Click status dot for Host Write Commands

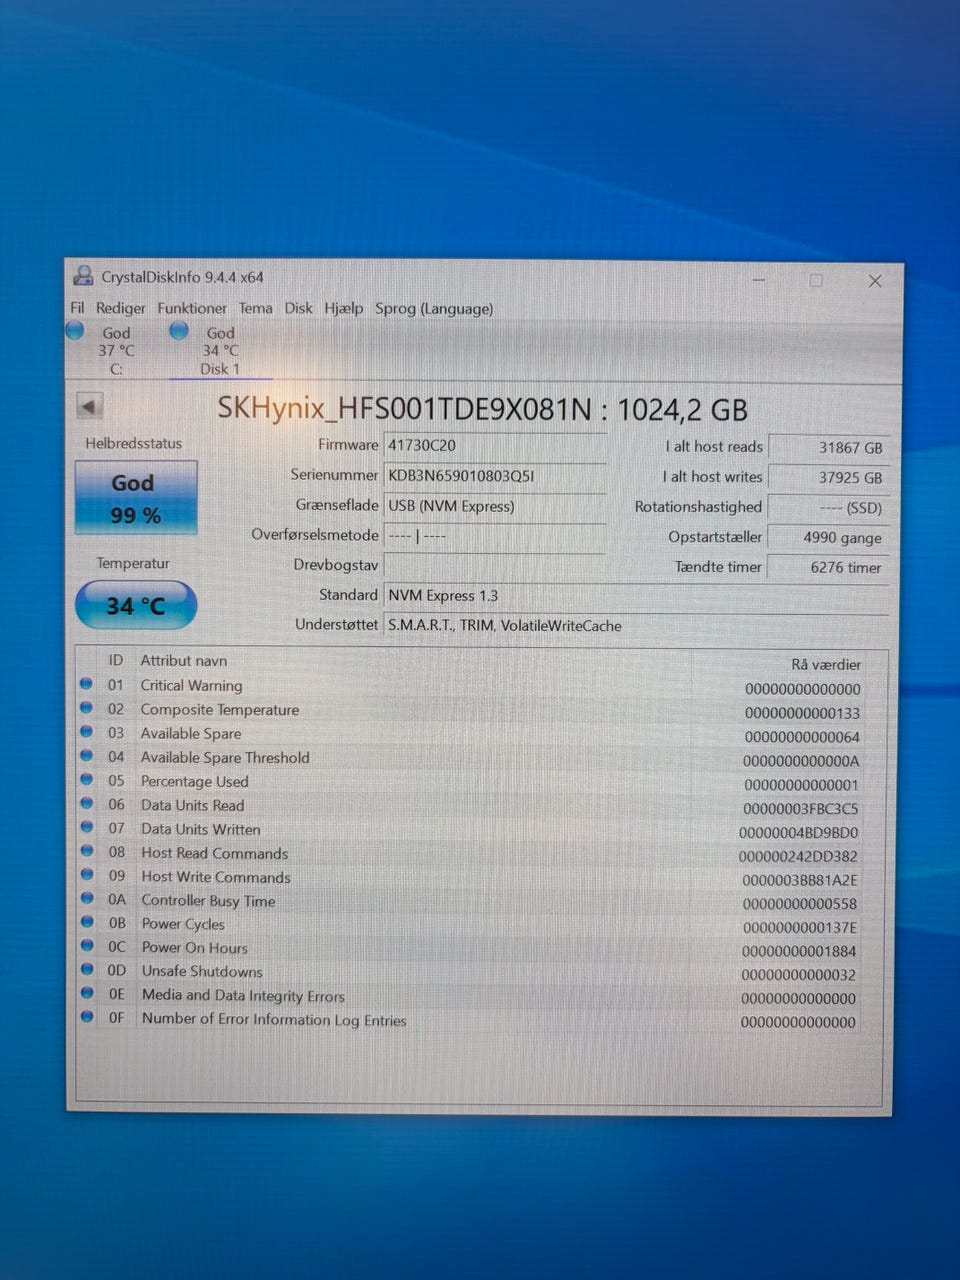(x=86, y=875)
